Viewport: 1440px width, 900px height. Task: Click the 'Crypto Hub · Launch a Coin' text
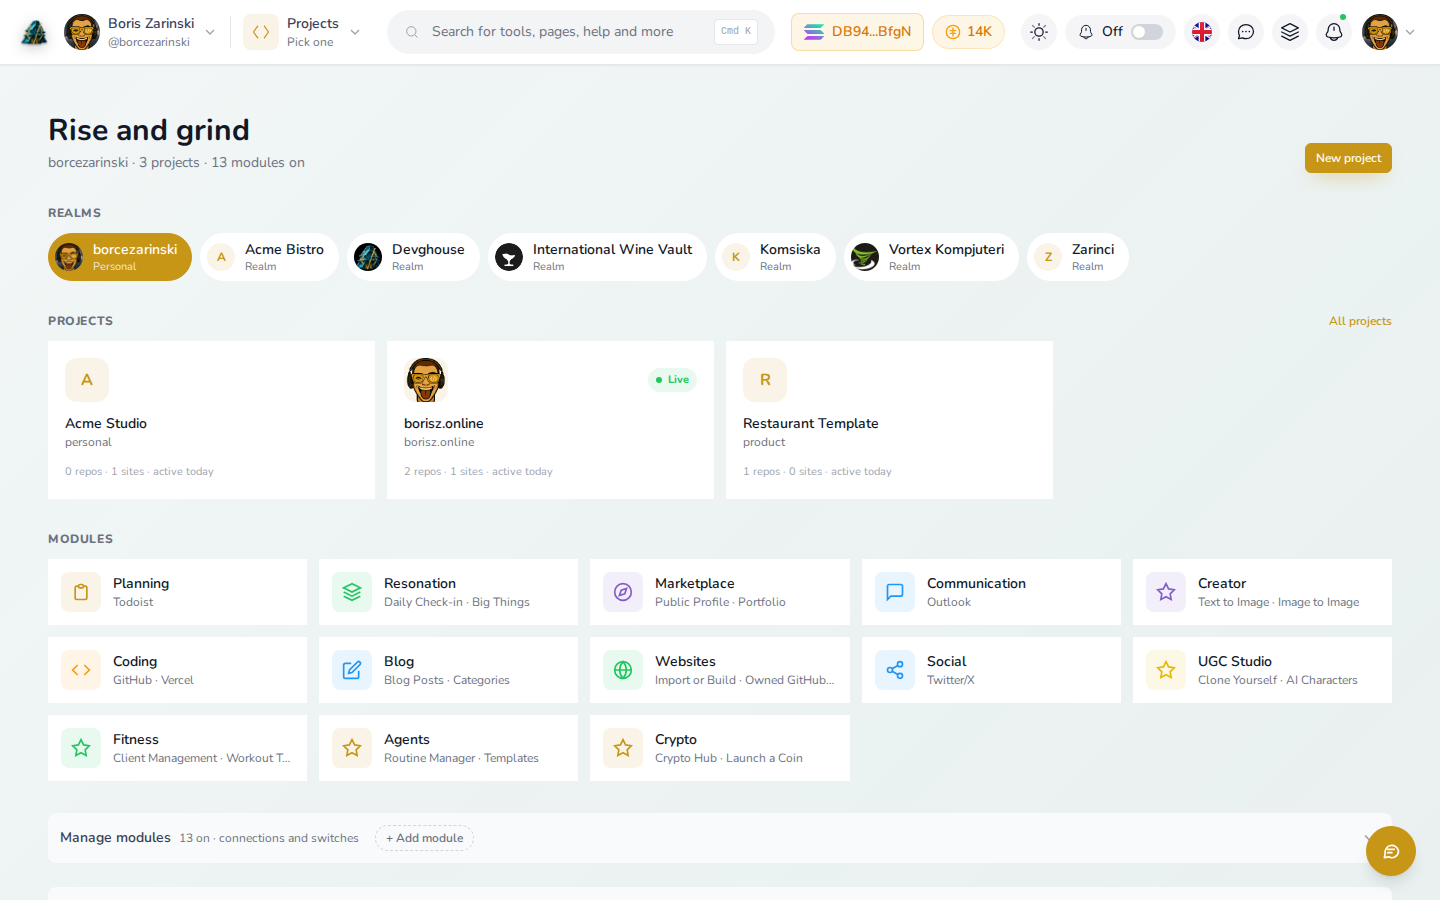point(729,758)
